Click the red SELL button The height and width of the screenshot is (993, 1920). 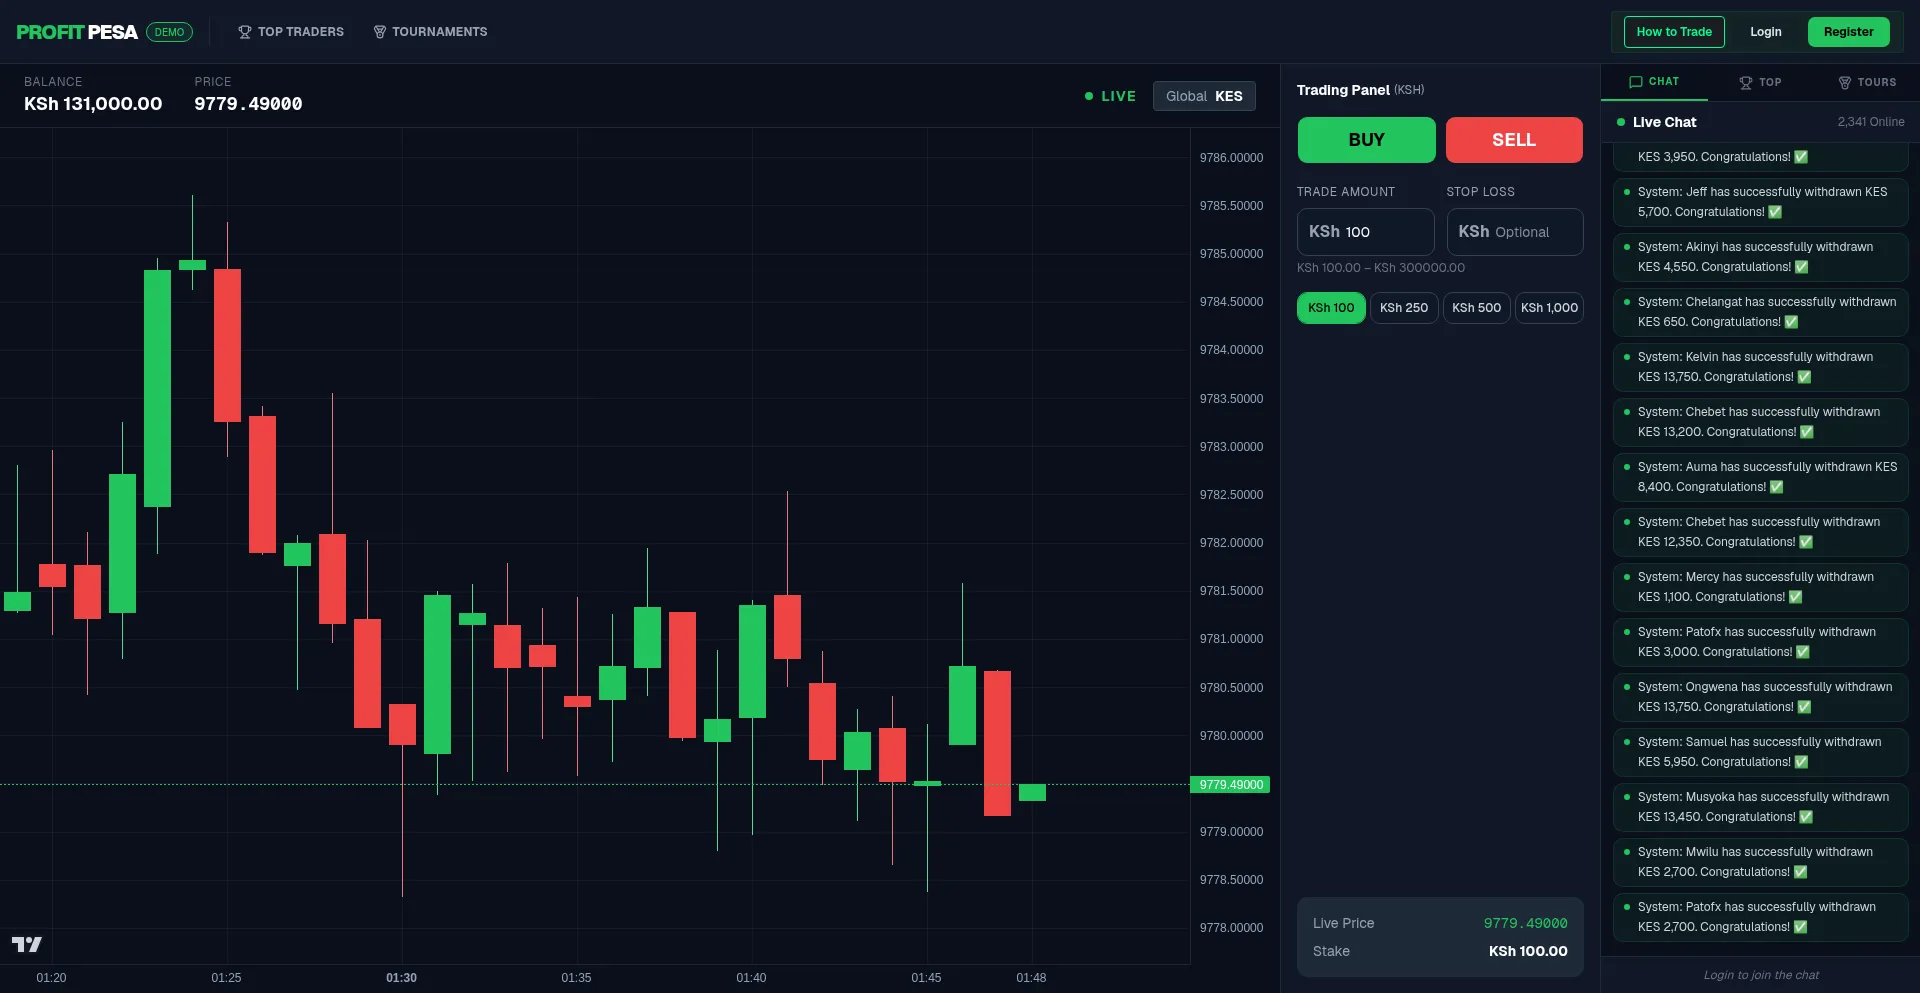[x=1514, y=140]
